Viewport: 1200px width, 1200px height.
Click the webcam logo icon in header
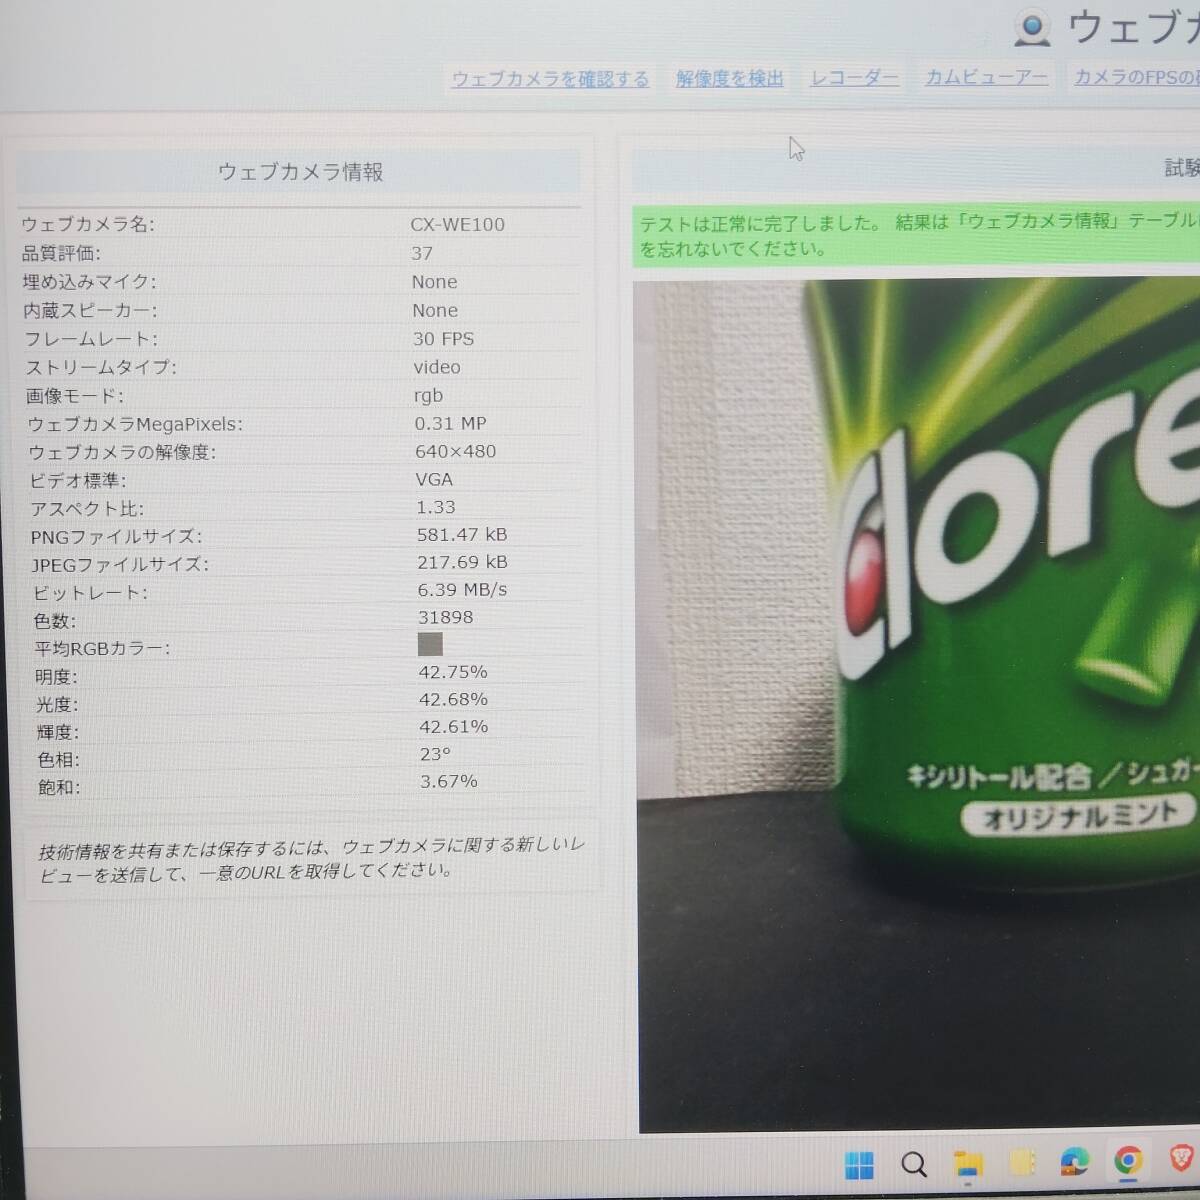click(x=1032, y=28)
